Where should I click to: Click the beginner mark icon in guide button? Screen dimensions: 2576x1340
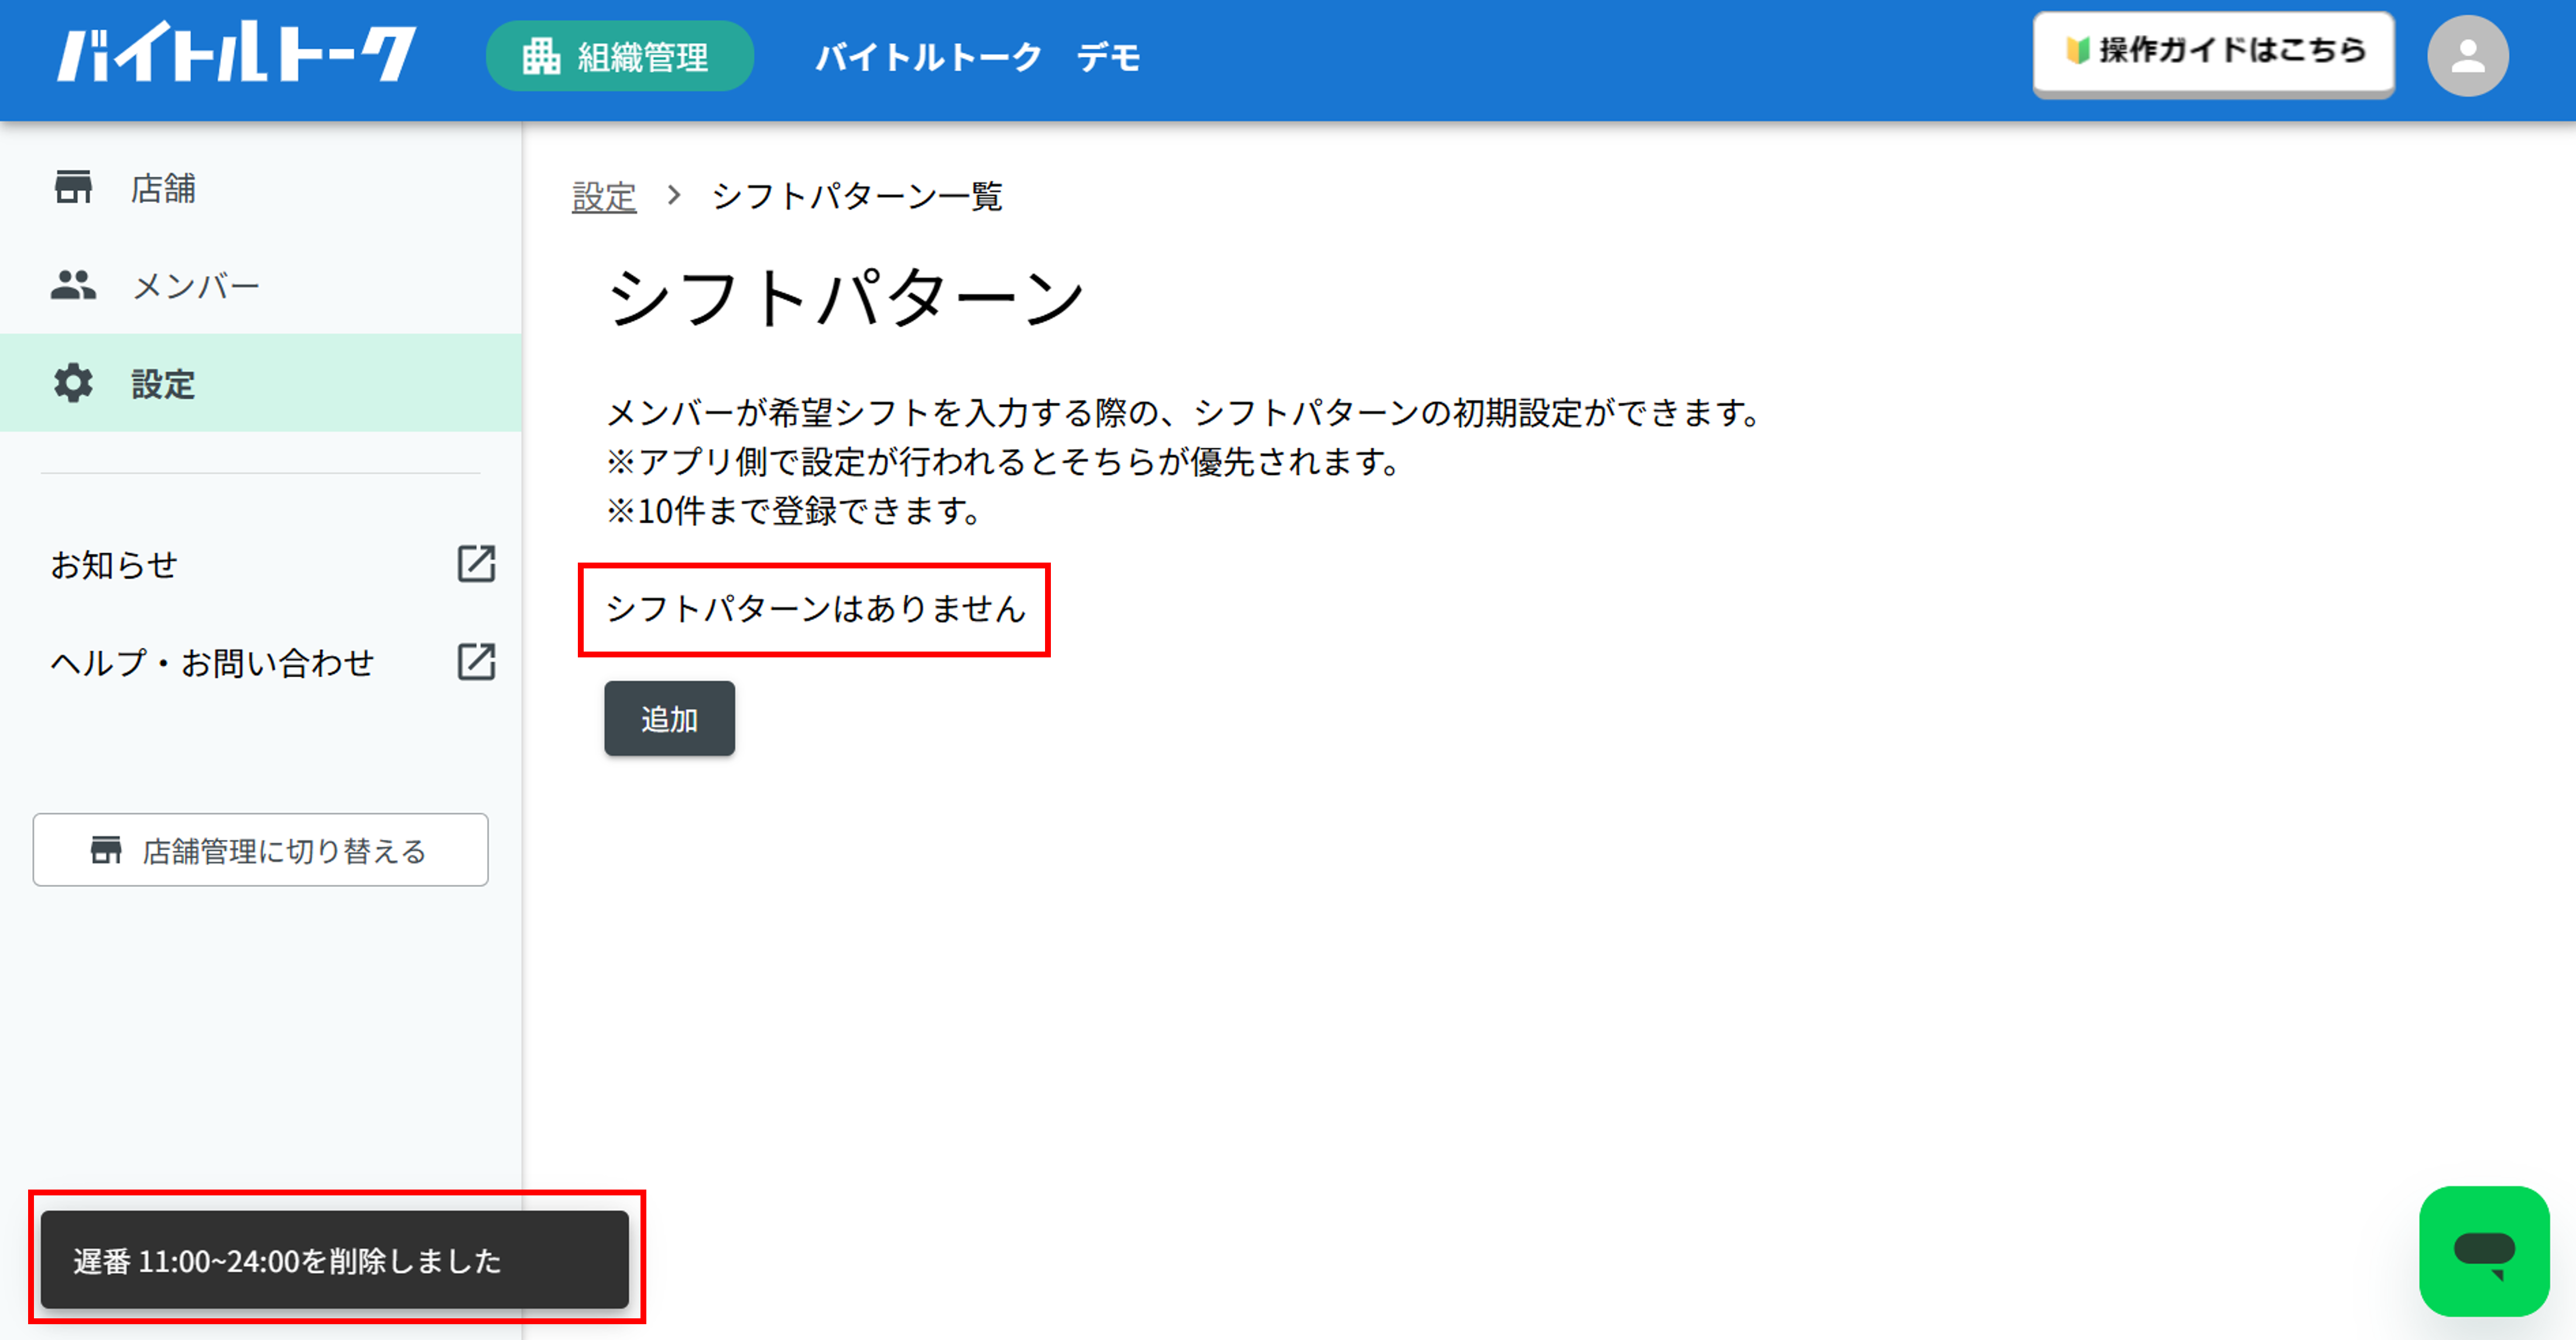click(2077, 50)
